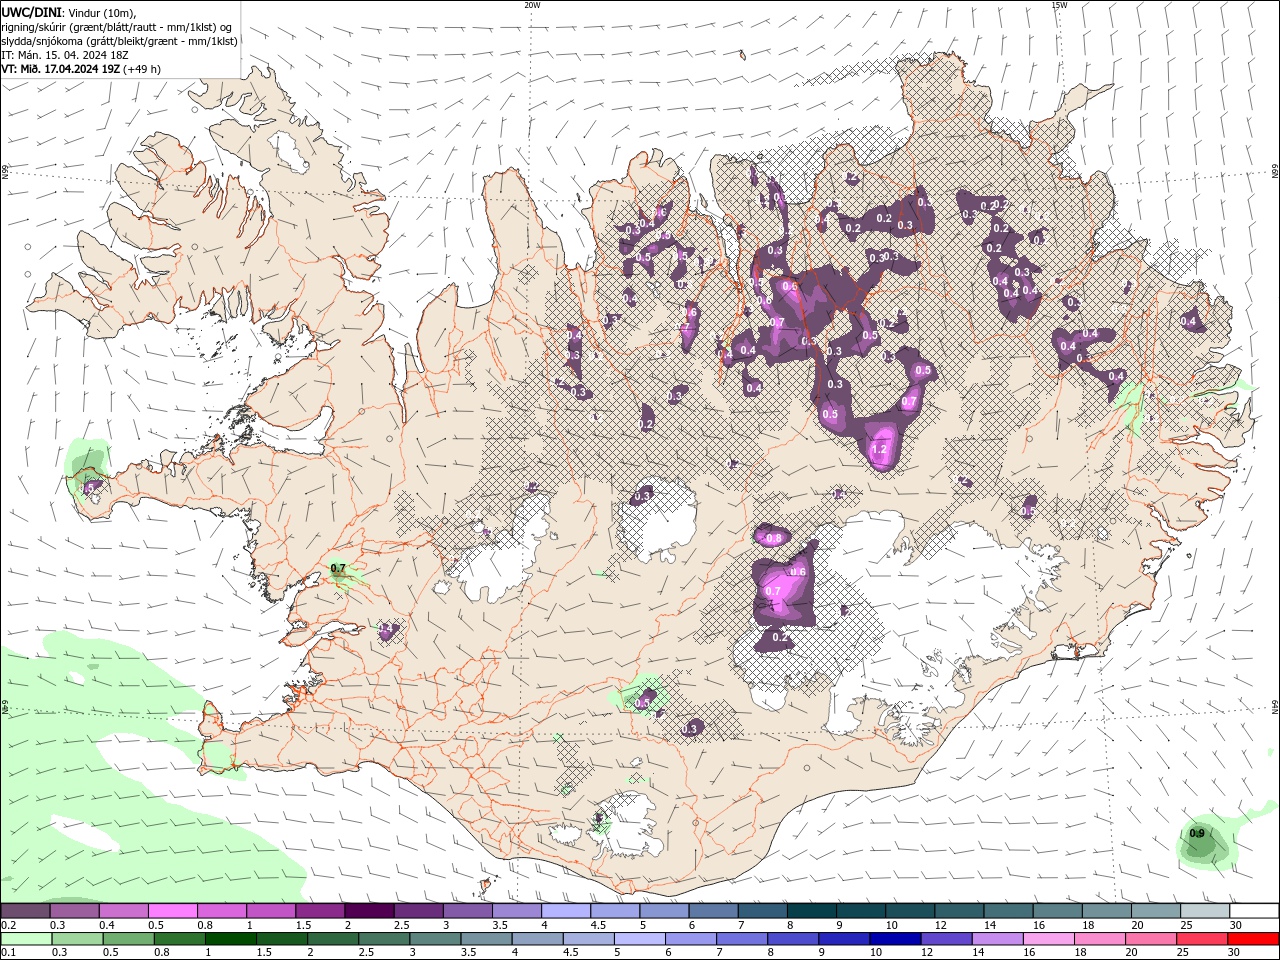This screenshot has height=960, width=1280.
Task: Select the 18 pink swatch in bottom legend row
Action: [x=1099, y=939]
